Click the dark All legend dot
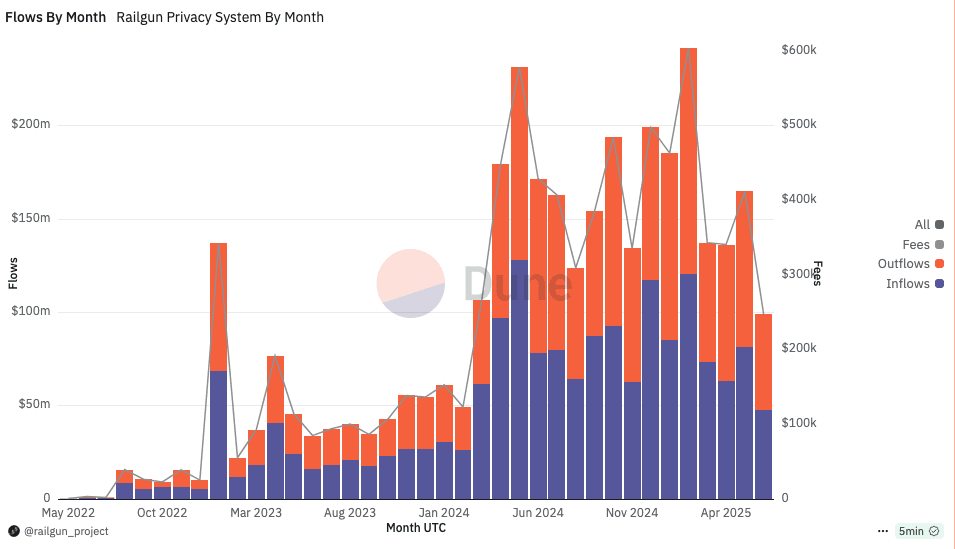 tap(939, 225)
